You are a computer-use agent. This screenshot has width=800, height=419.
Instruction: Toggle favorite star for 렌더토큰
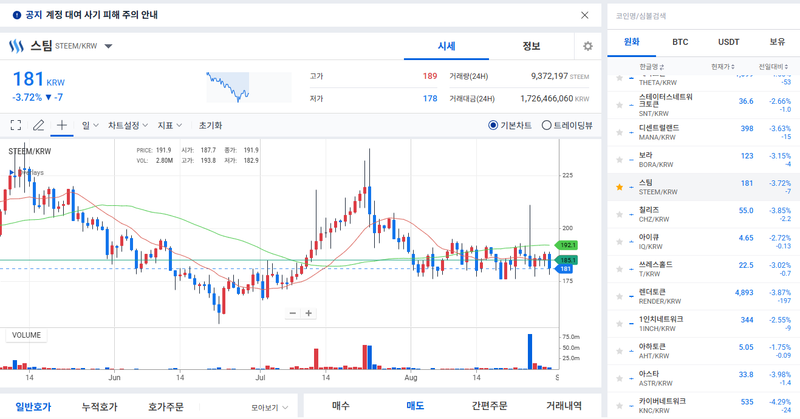tap(619, 296)
